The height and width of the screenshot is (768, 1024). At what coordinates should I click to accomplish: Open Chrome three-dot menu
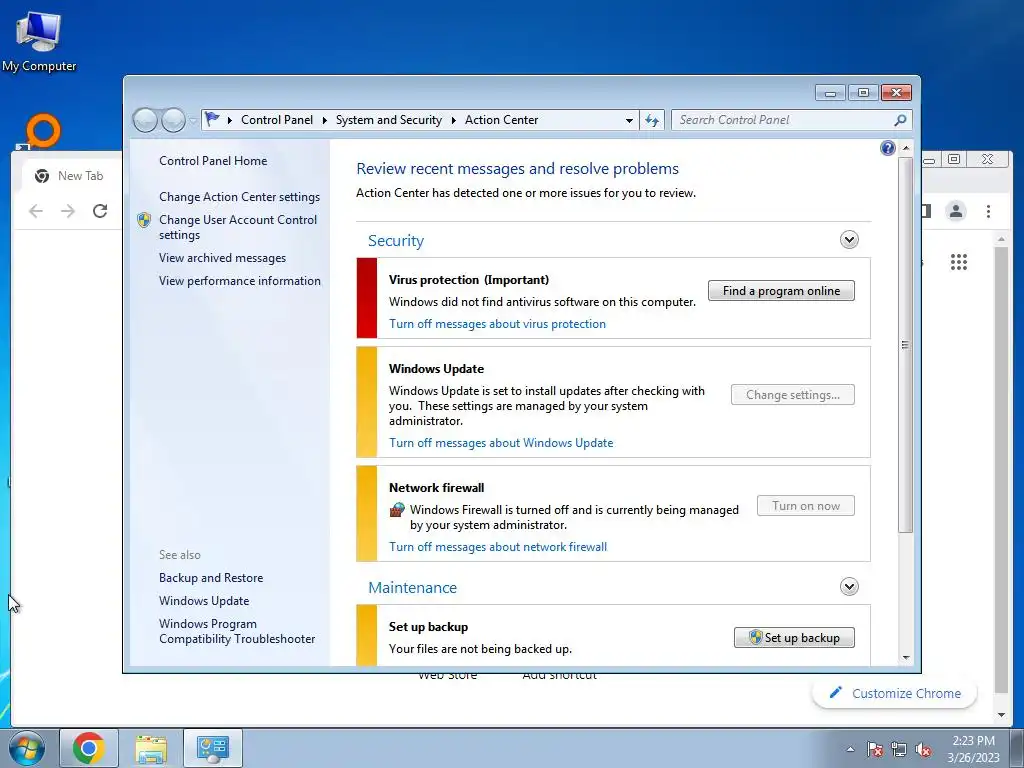click(x=988, y=211)
